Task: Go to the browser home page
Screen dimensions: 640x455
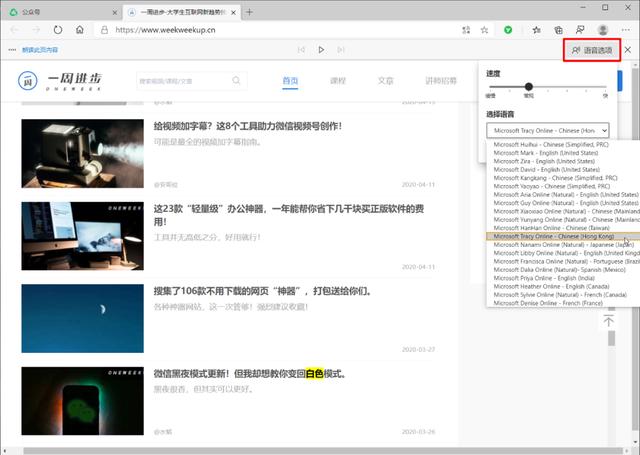Action: tap(80, 30)
